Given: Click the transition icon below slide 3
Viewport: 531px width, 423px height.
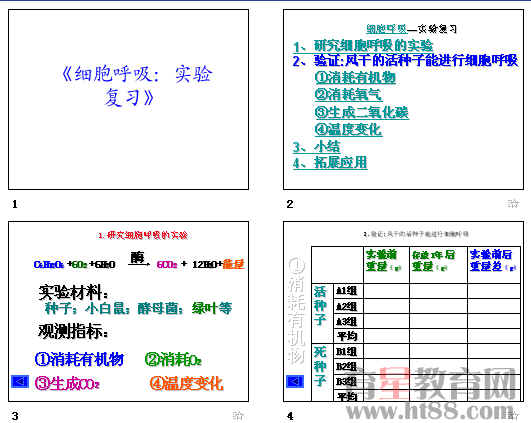Looking at the screenshot, I should (x=238, y=416).
